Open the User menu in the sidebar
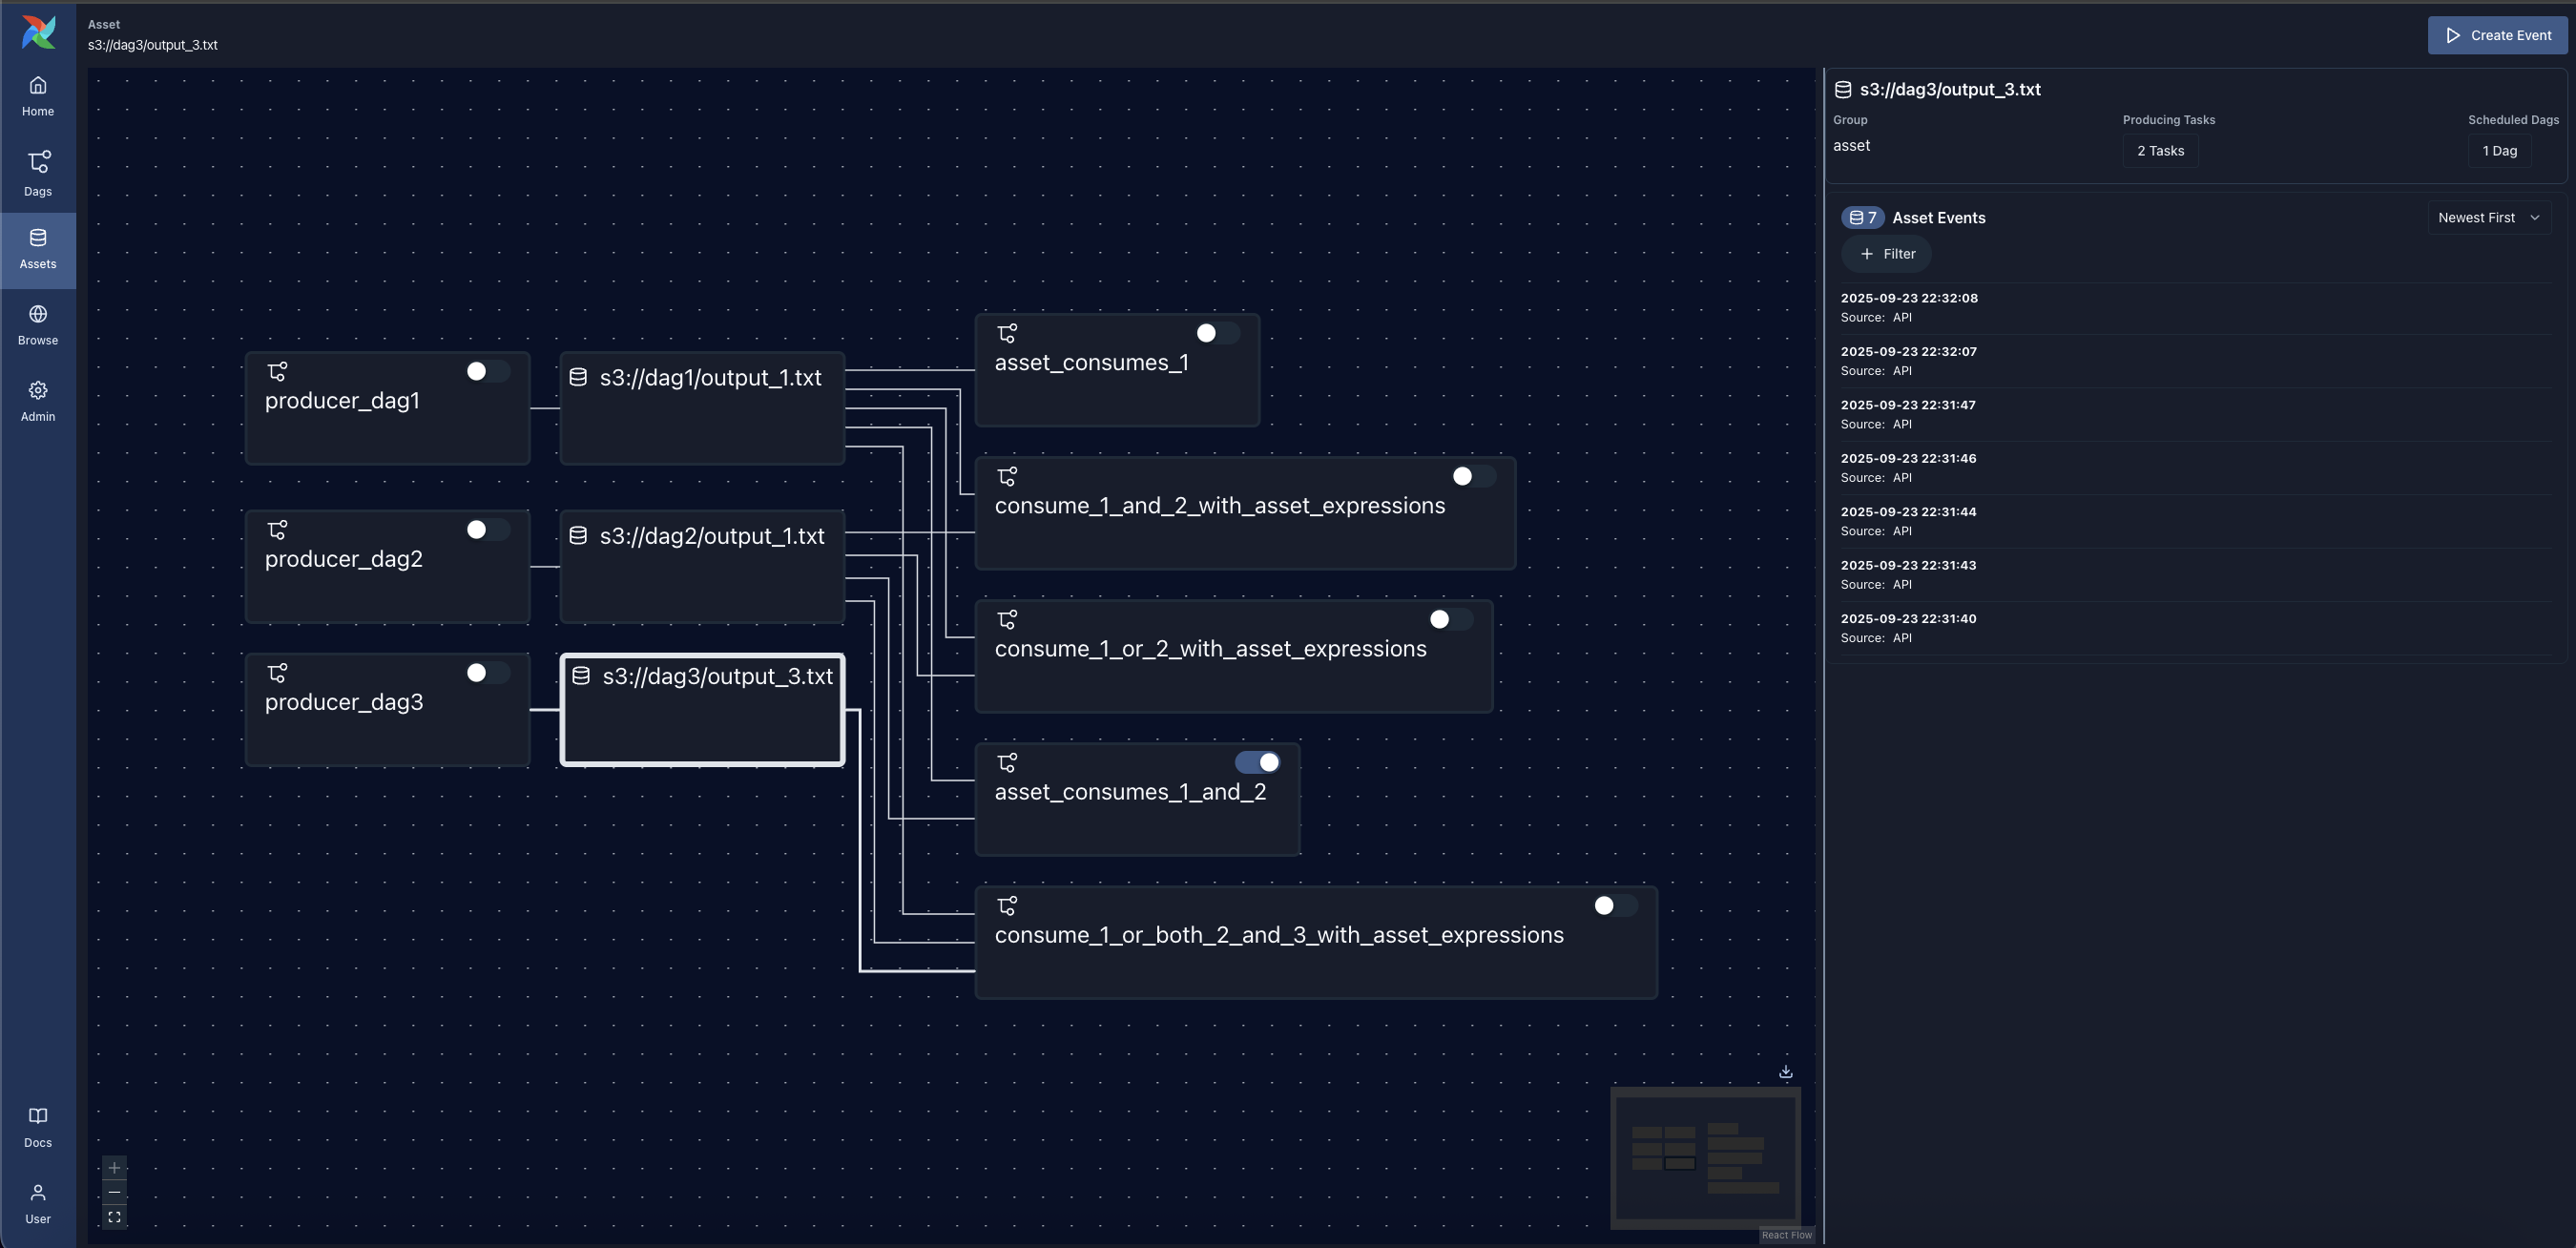Image resolution: width=2576 pixels, height=1248 pixels. (37, 1198)
